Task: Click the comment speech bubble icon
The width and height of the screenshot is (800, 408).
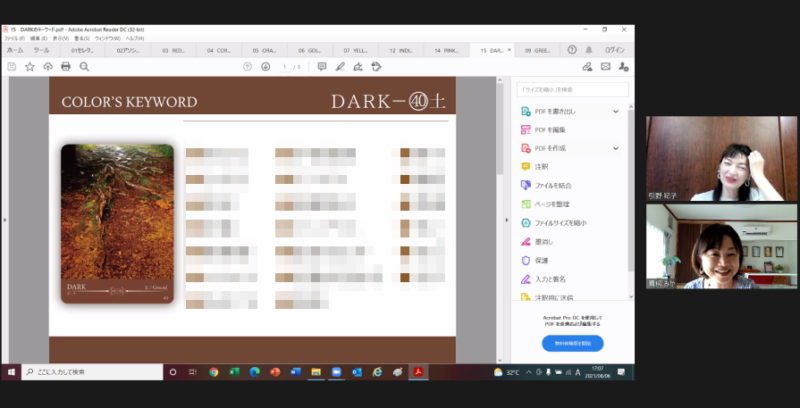Action: pyautogui.click(x=322, y=67)
